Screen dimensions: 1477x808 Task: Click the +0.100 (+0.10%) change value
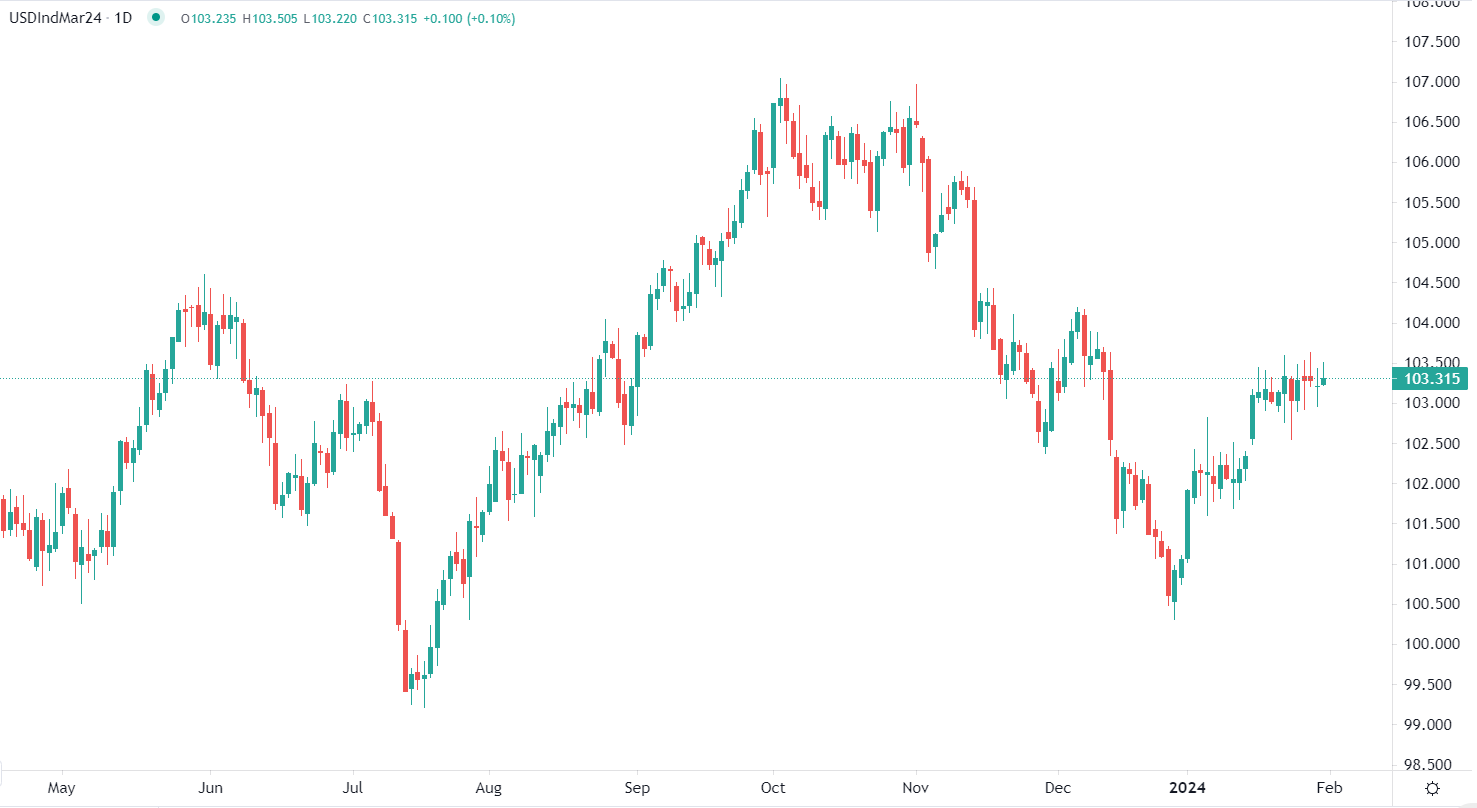[468, 18]
